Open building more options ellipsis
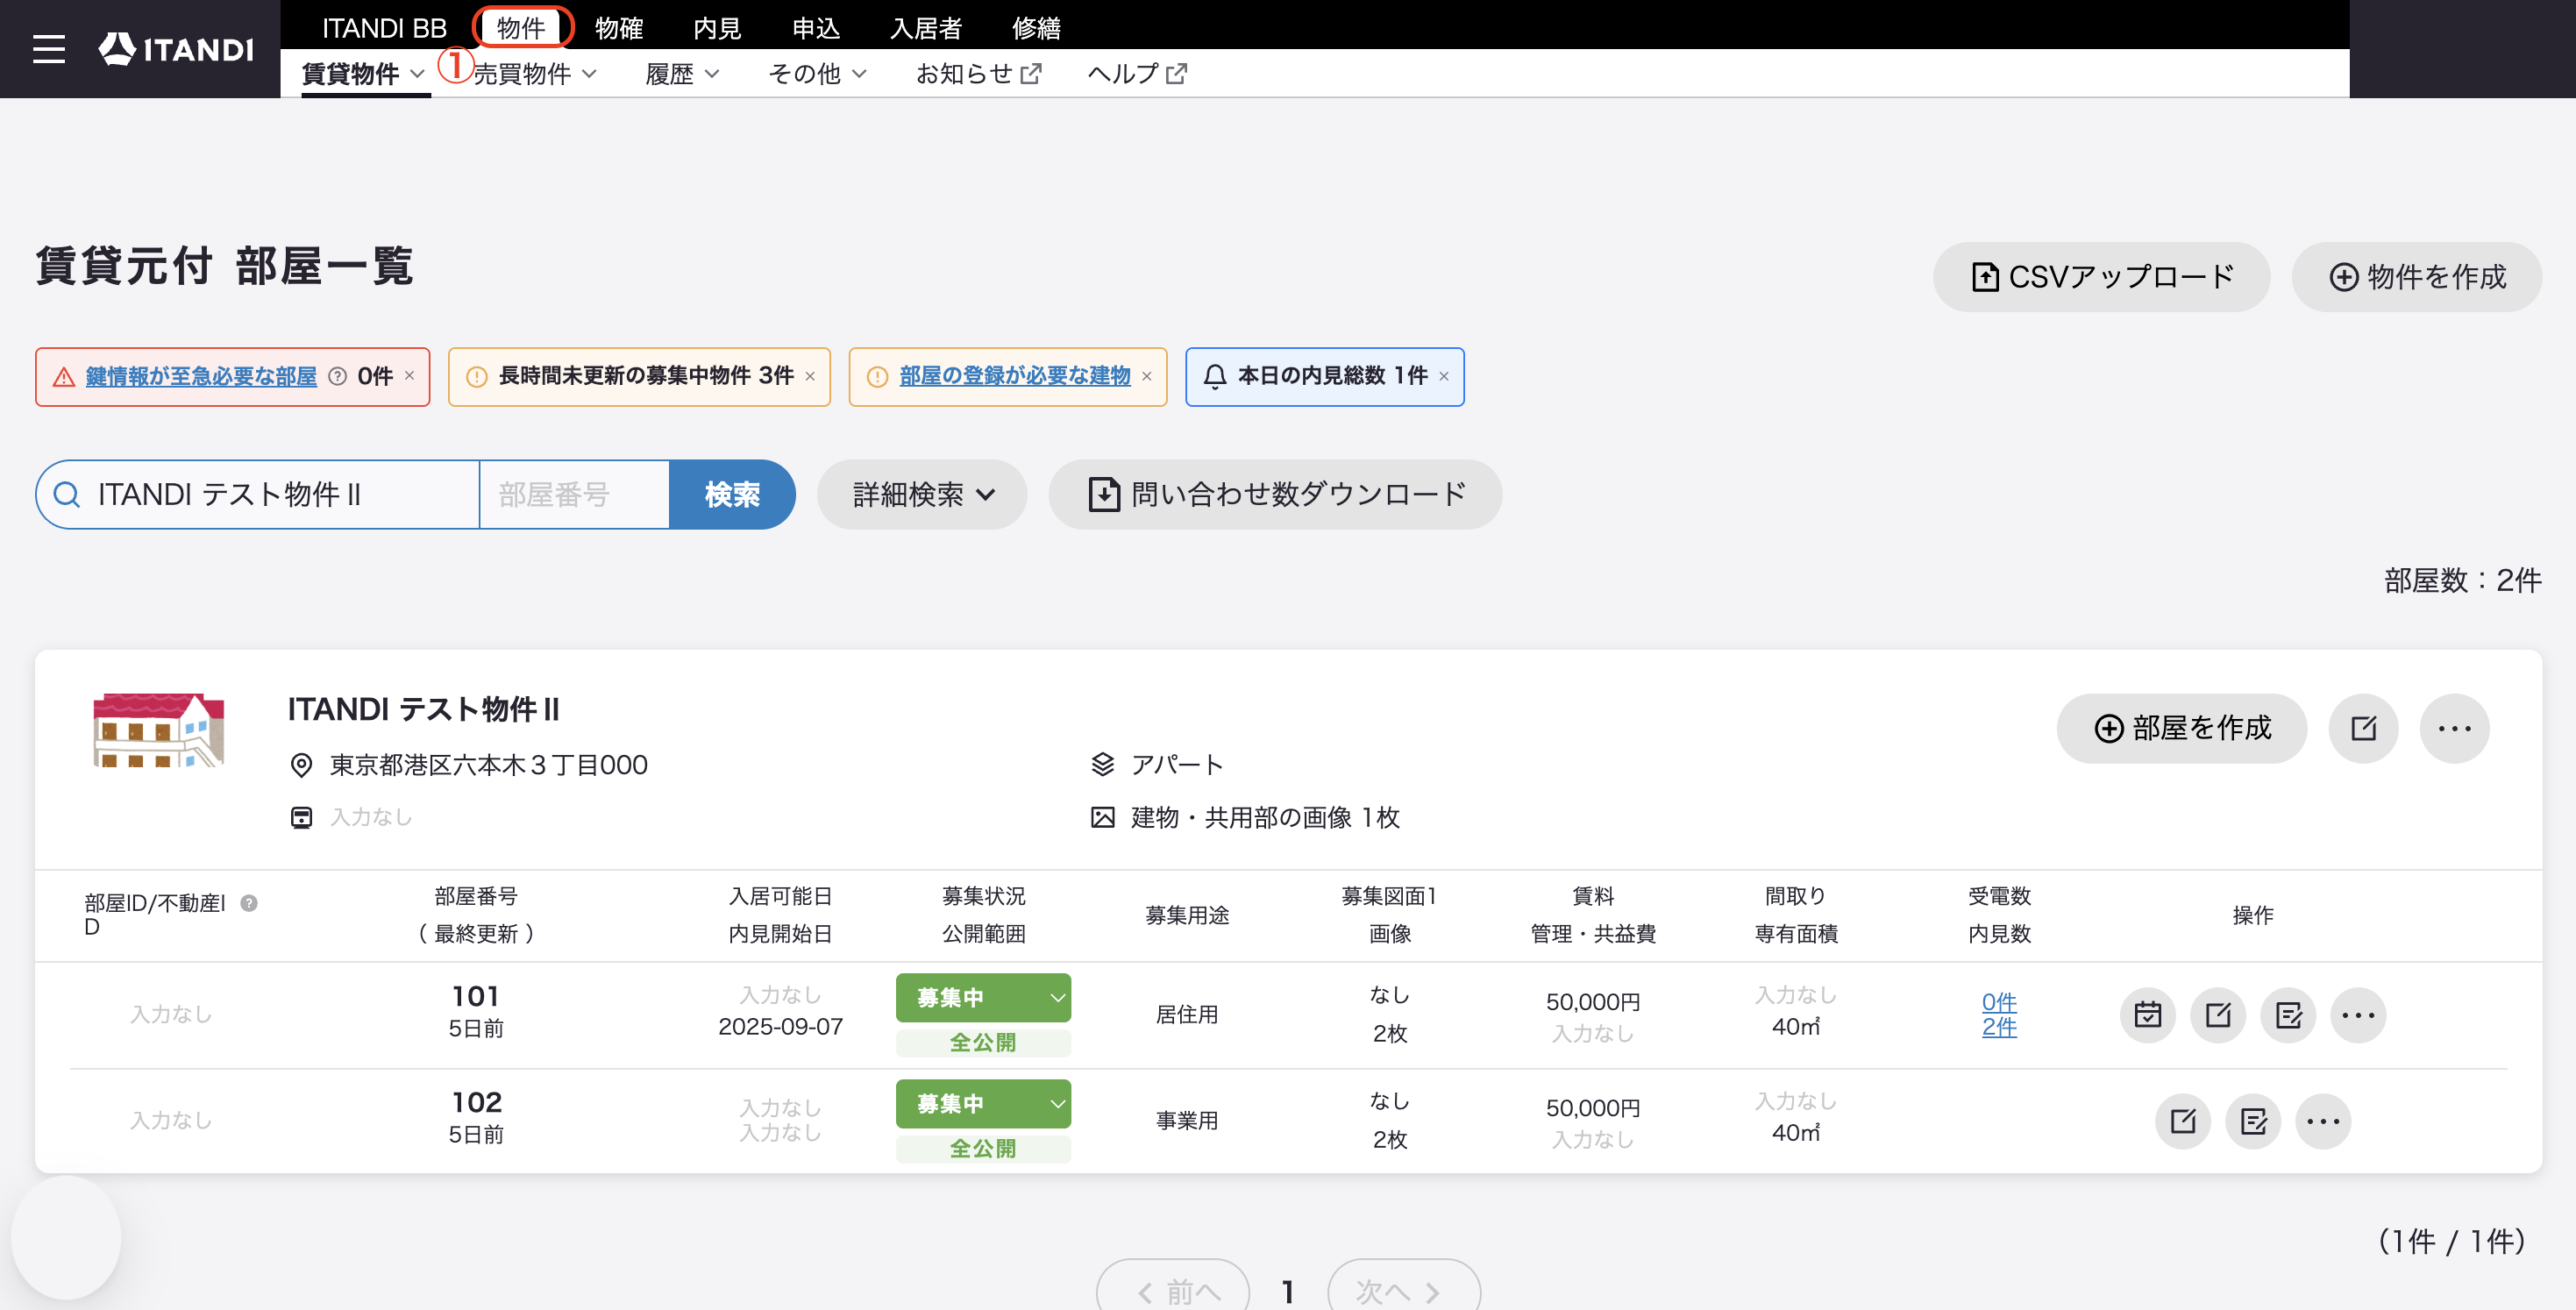Viewport: 2576px width, 1310px height. point(2454,728)
